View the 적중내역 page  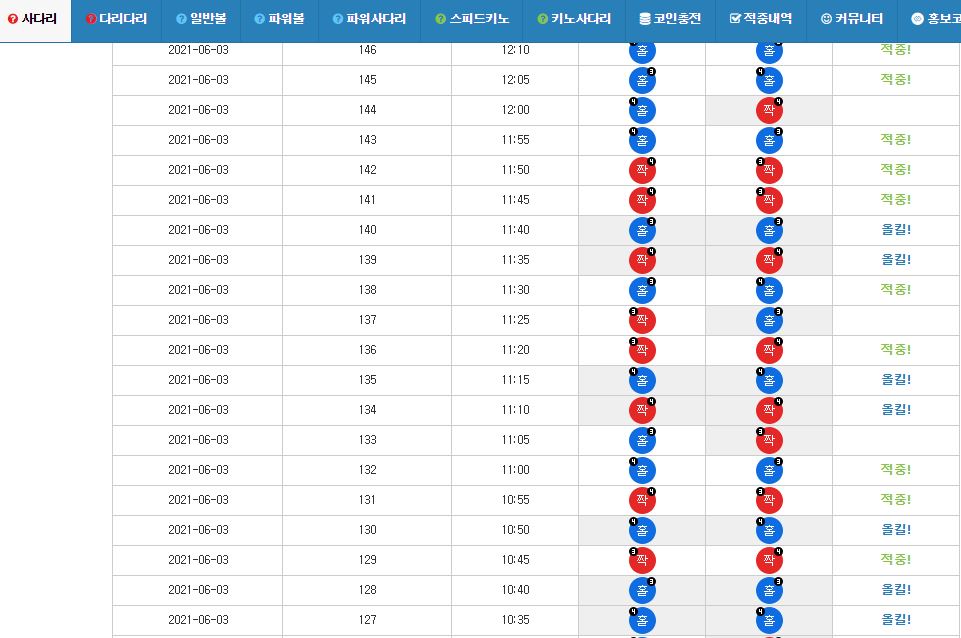click(761, 19)
